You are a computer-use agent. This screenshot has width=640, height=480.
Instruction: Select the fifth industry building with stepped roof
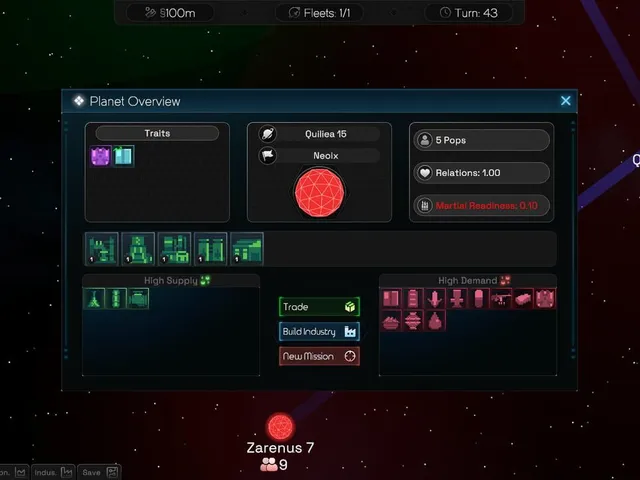[247, 249]
